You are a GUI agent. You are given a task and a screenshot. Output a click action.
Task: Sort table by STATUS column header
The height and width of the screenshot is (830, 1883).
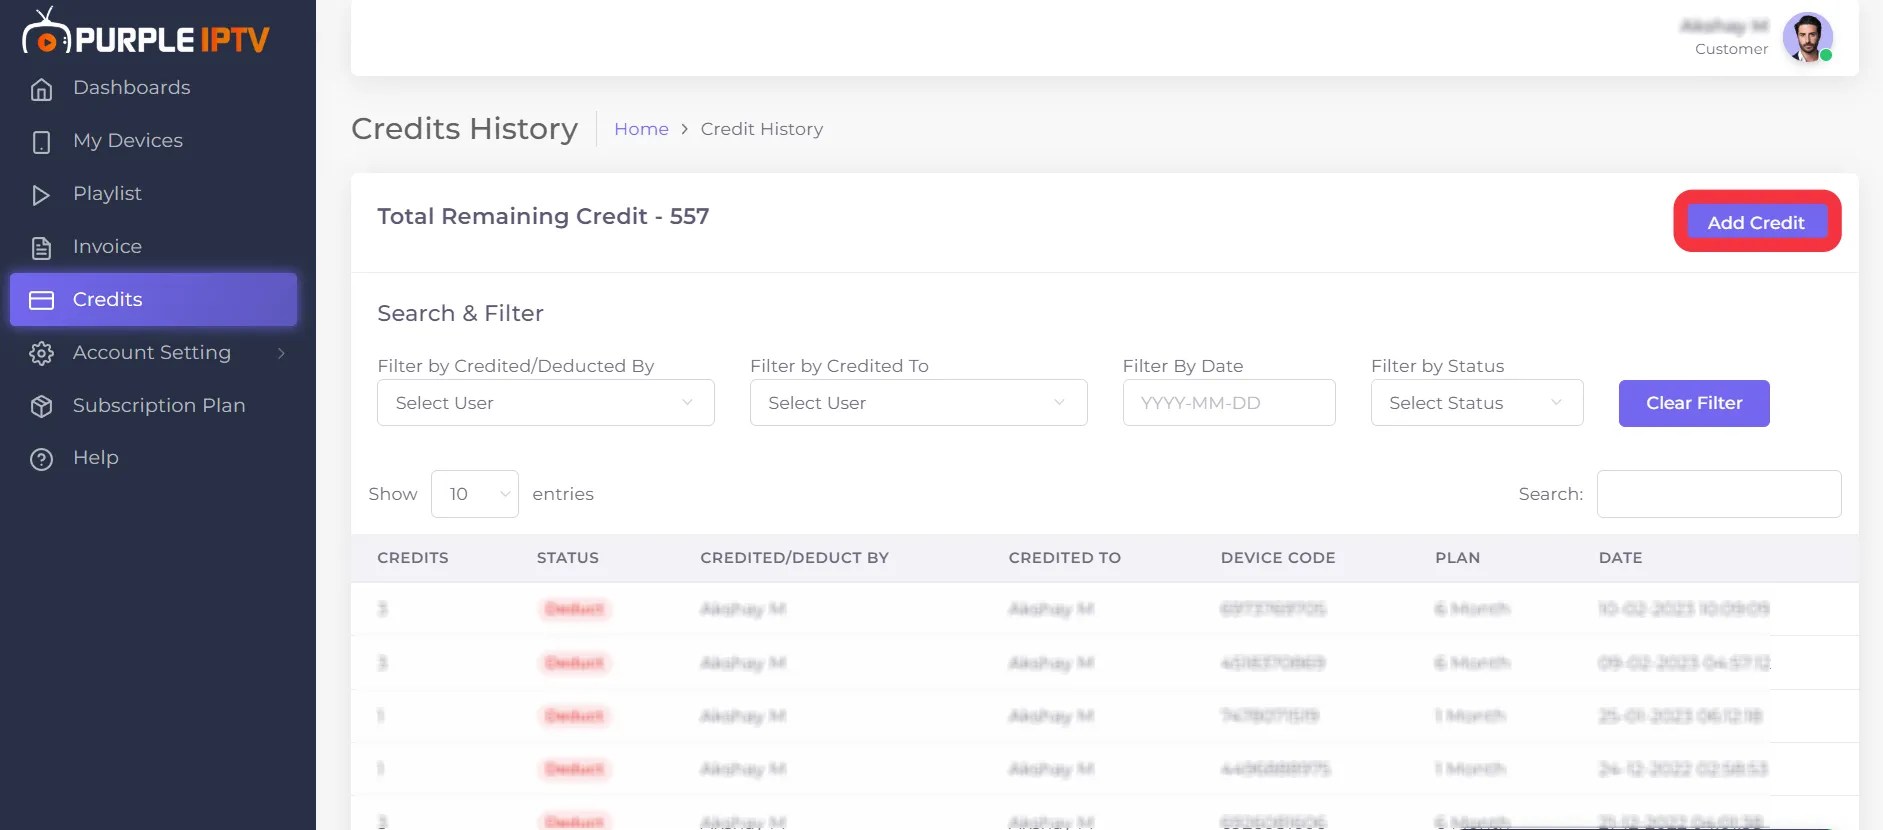pos(568,558)
